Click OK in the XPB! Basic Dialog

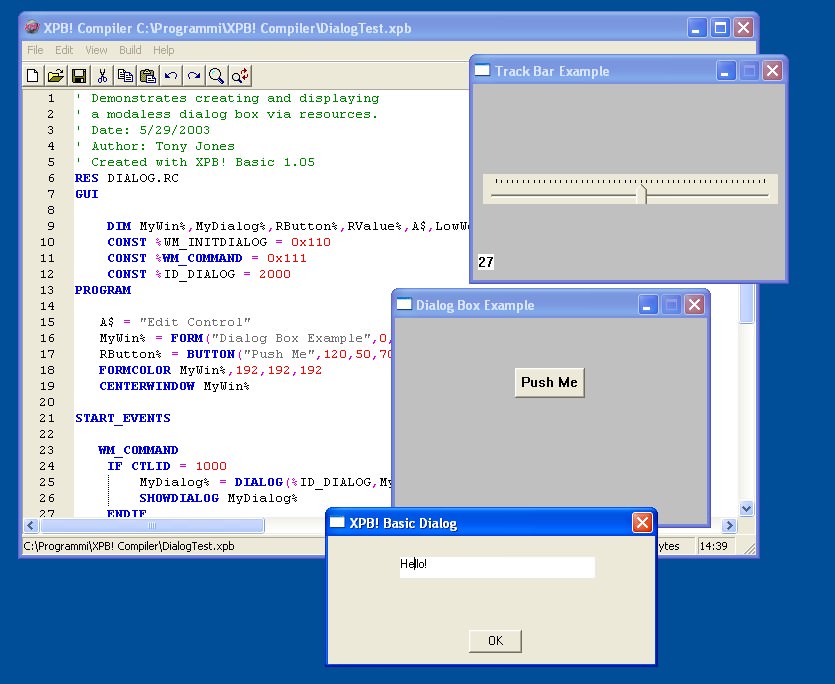(495, 641)
